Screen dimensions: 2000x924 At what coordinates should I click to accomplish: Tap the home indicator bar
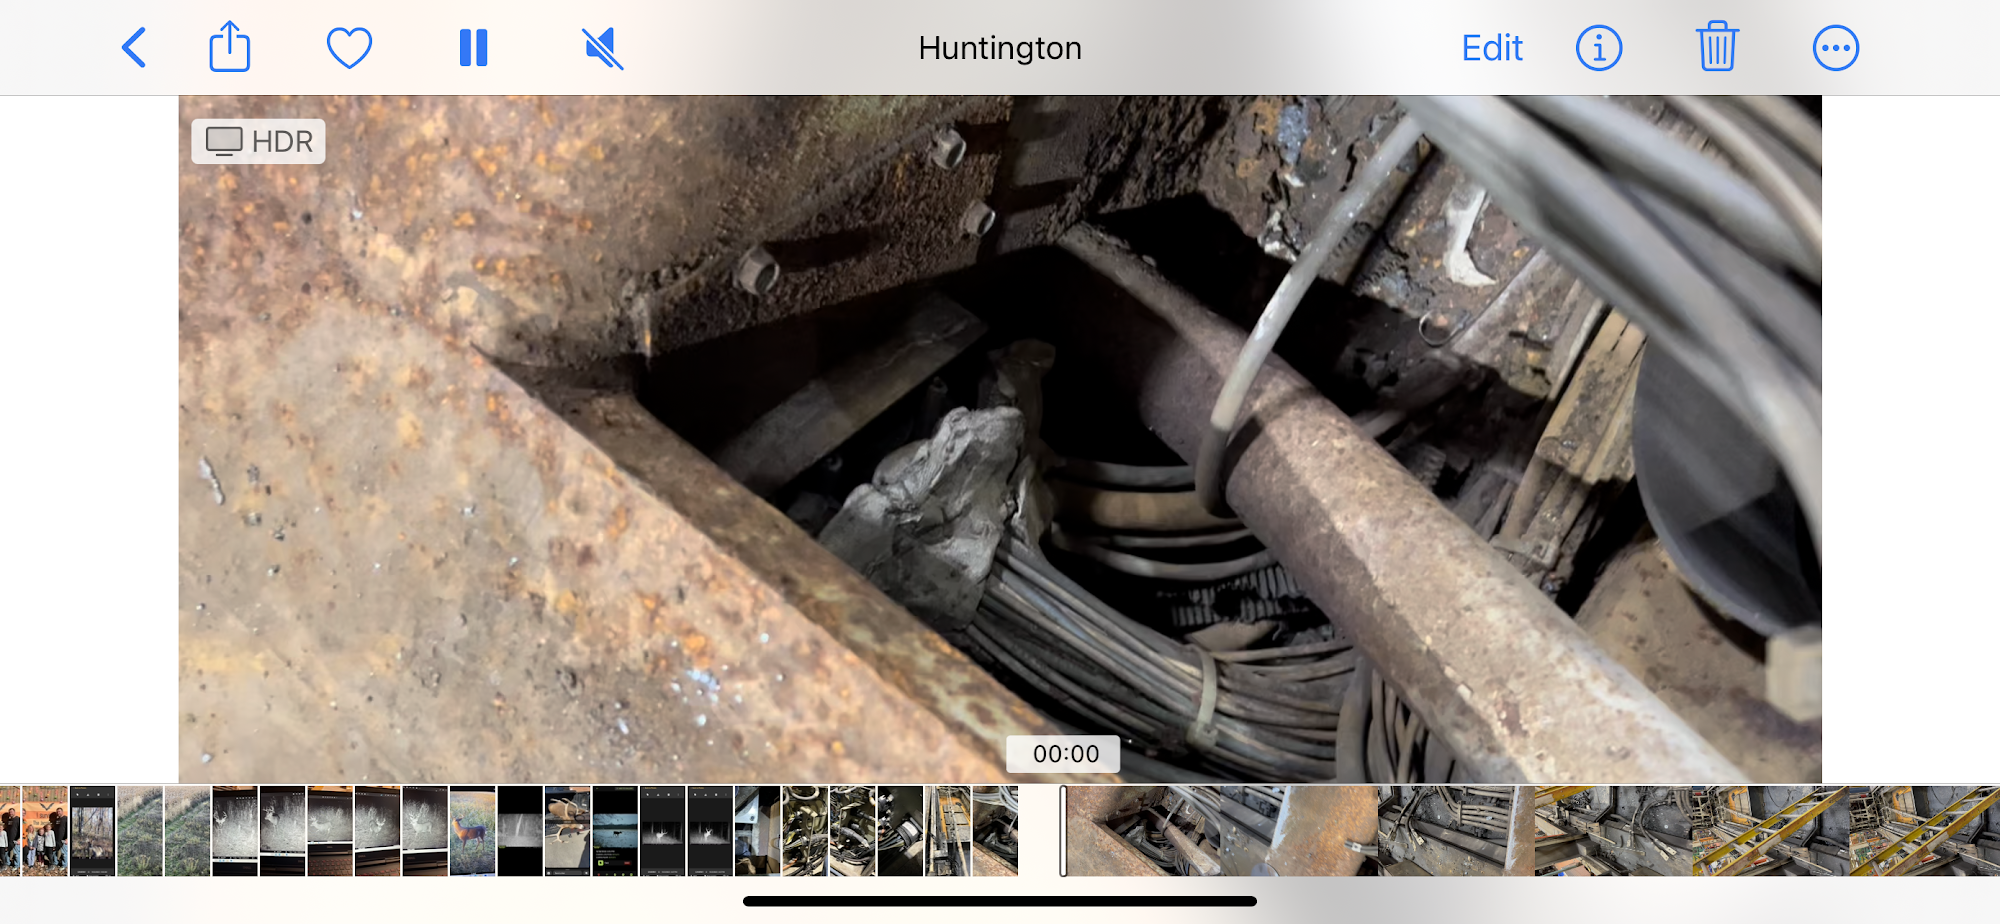(x=1000, y=901)
